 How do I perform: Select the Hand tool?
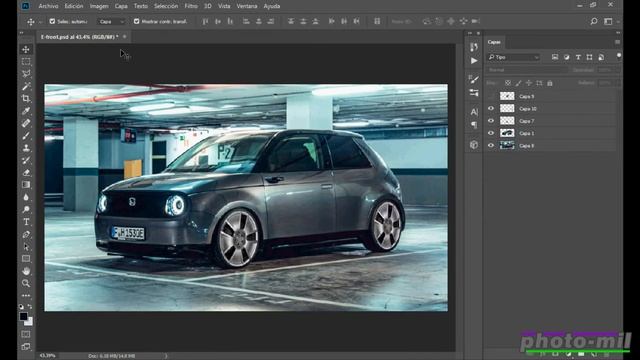(x=26, y=271)
